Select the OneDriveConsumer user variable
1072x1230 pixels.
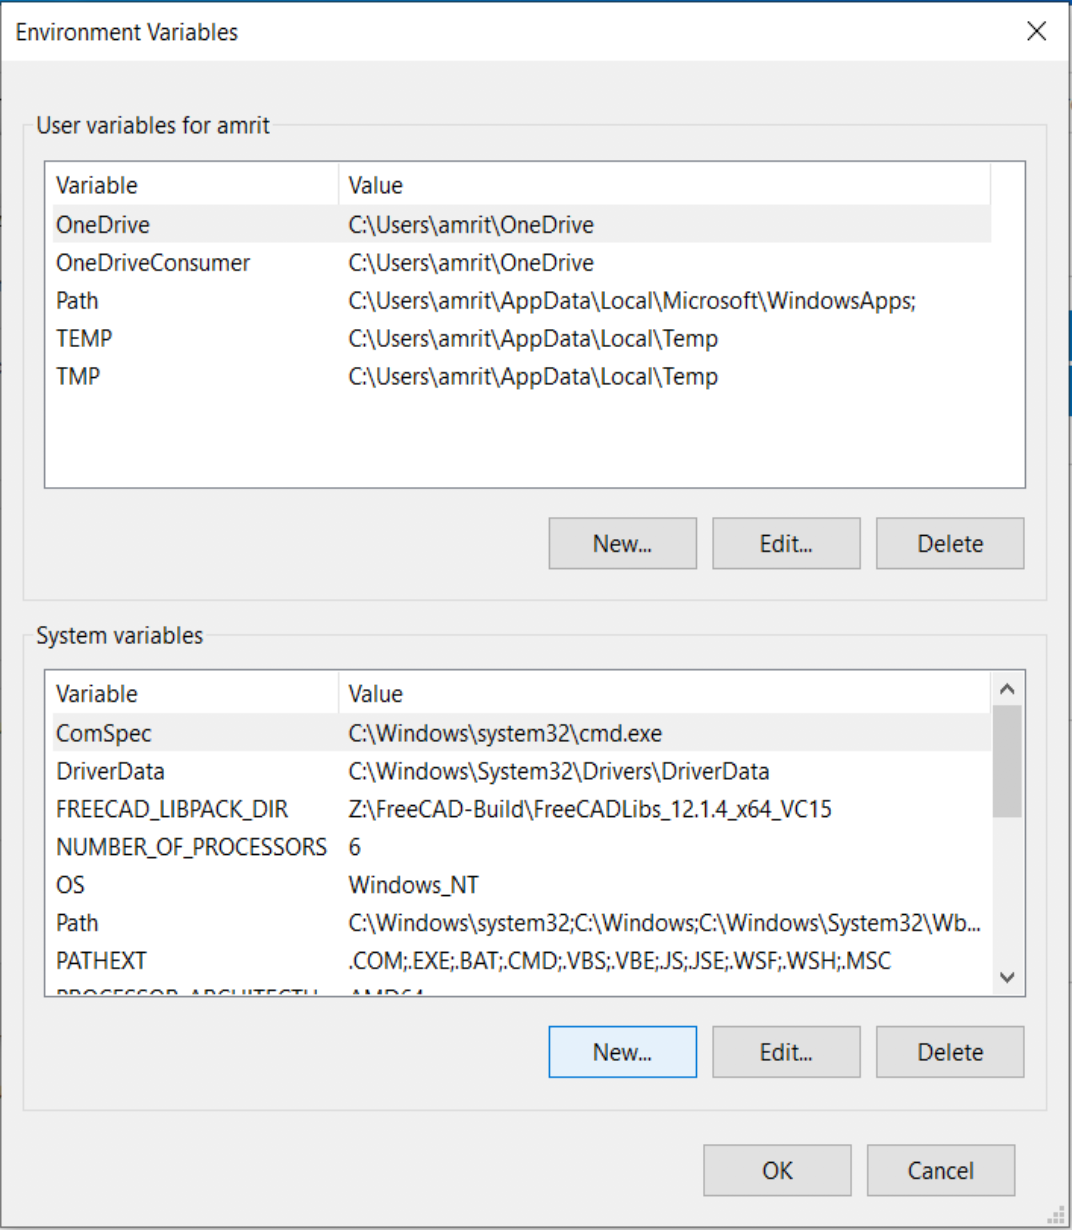[153, 263]
